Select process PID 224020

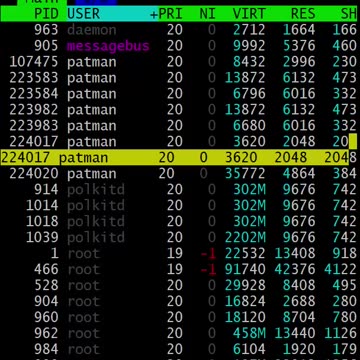point(180,174)
